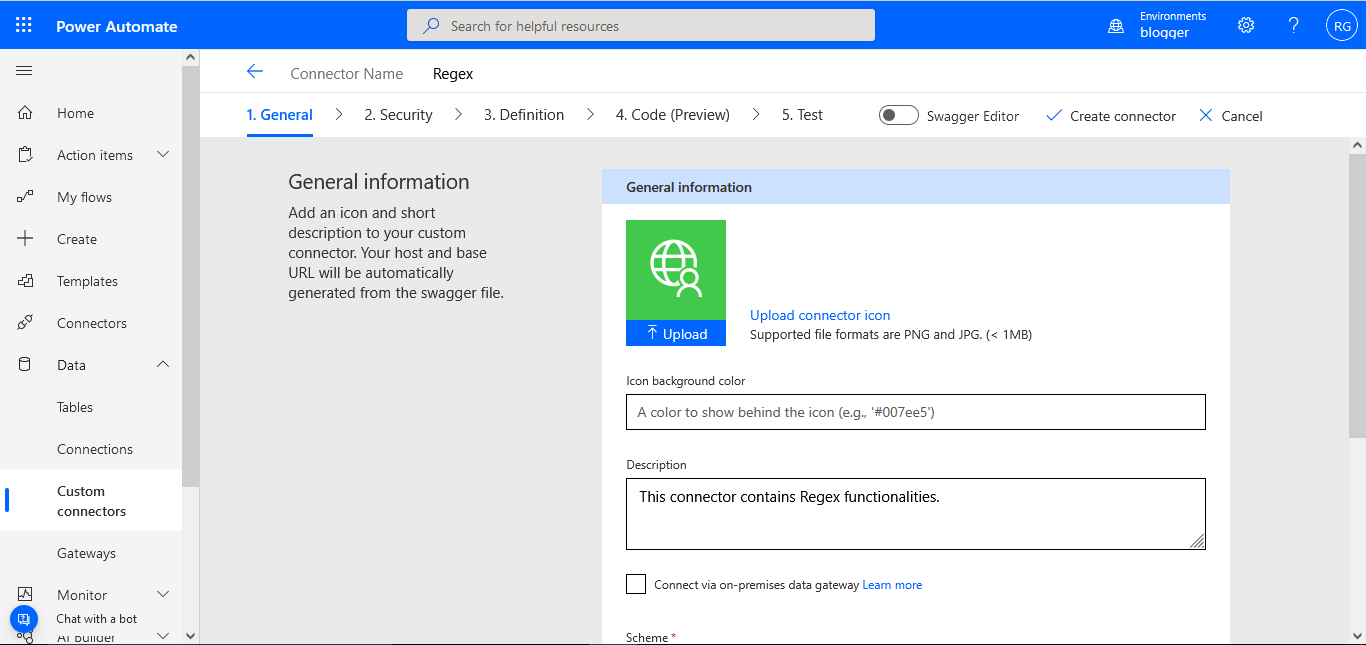Viewport: 1366px width, 645px height.
Task: Click the sidebar scroll down arrow
Action: [x=191, y=635]
